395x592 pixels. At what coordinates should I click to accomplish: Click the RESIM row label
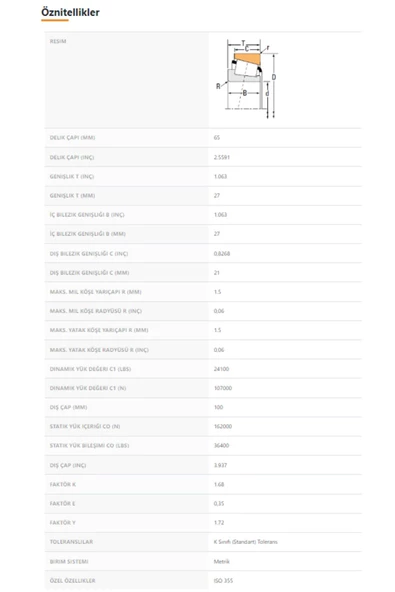point(58,41)
